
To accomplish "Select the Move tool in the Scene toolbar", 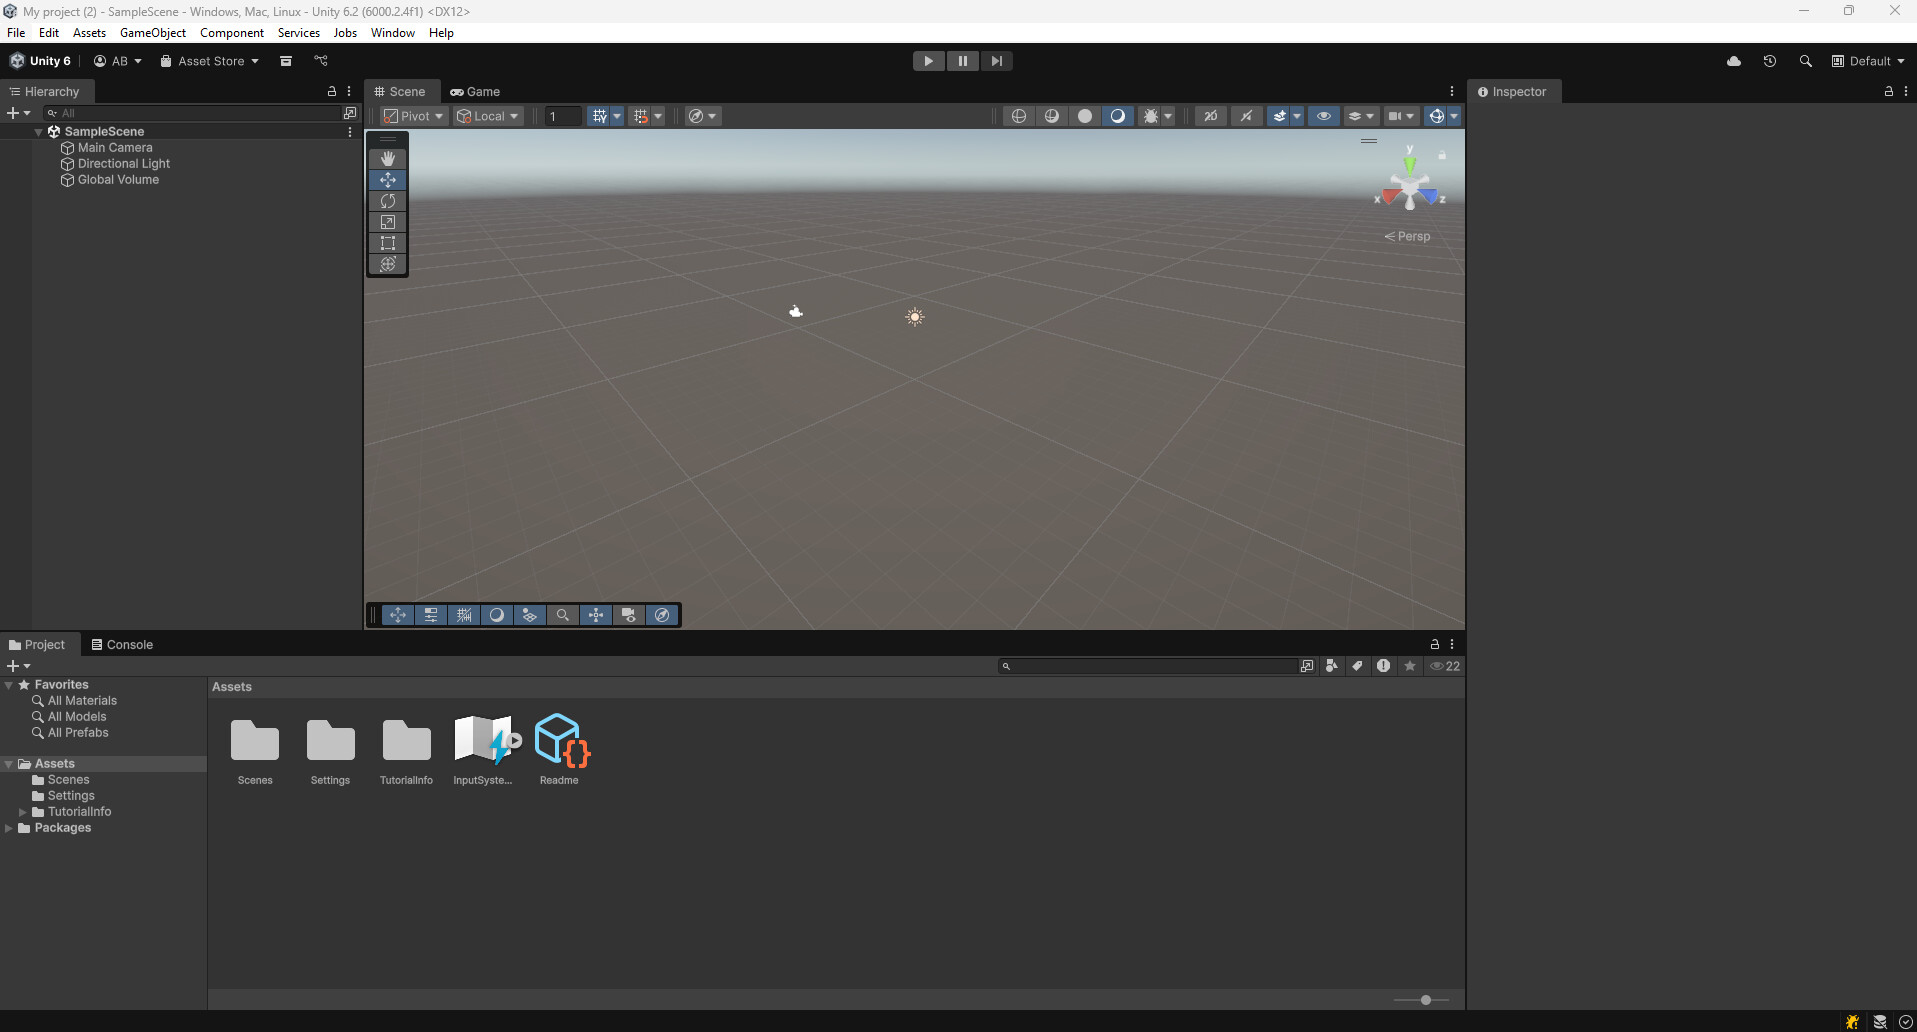I will pos(387,180).
